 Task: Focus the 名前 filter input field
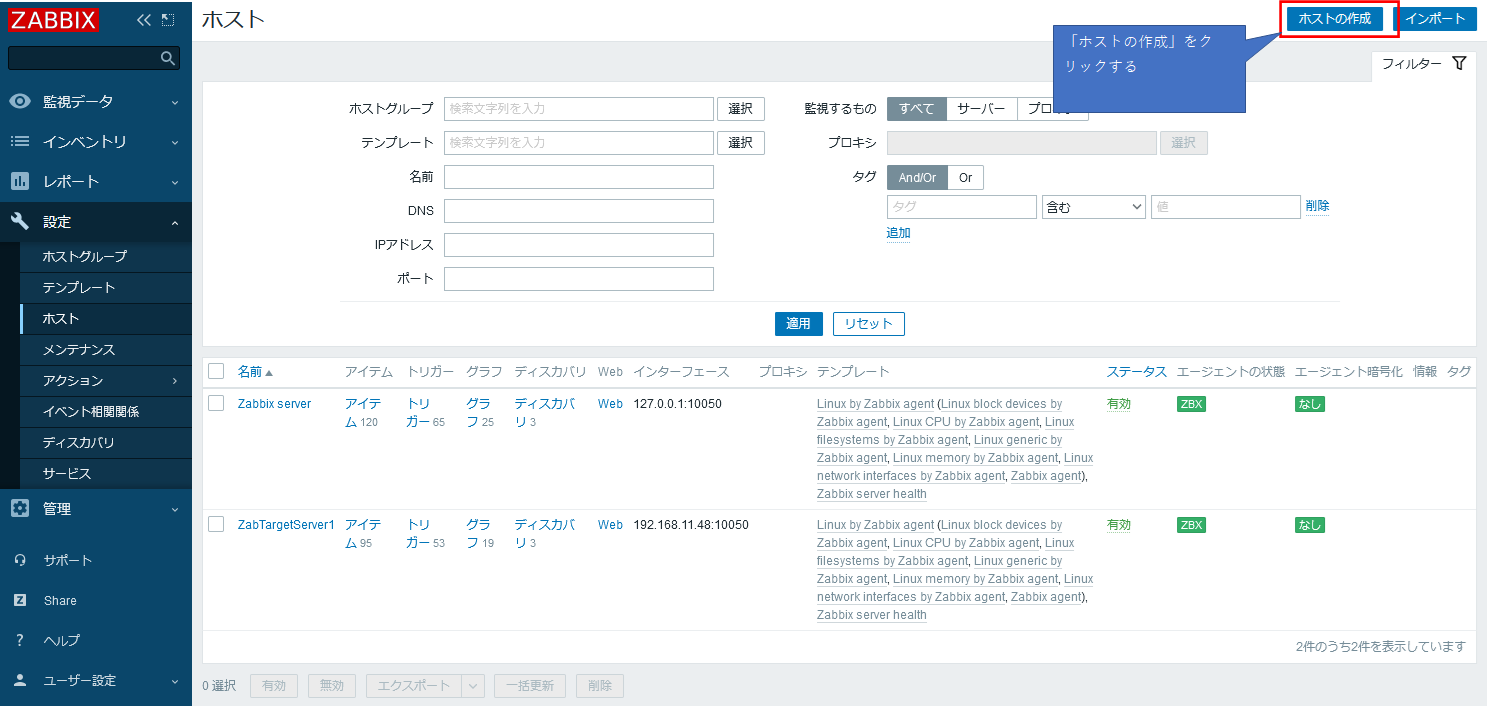[579, 177]
